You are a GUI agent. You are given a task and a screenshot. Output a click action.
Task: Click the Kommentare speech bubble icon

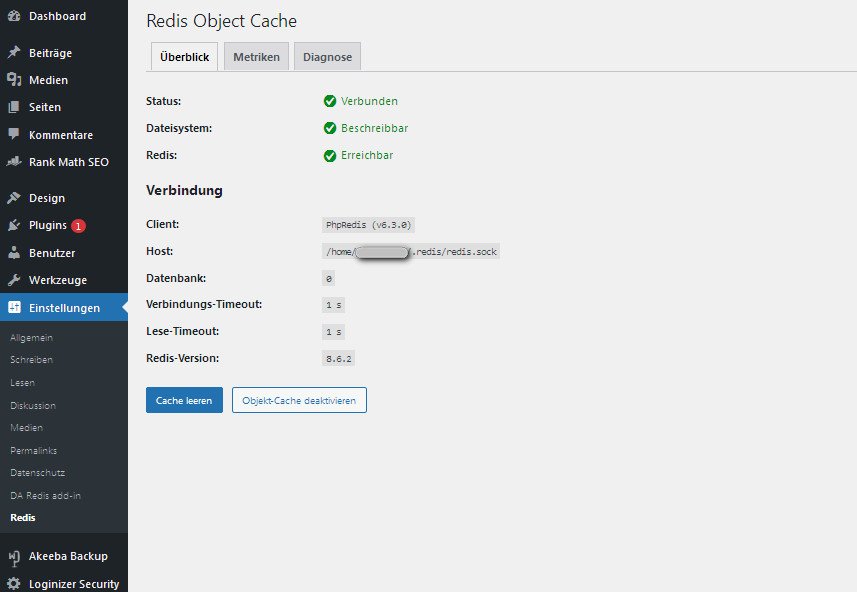click(14, 135)
